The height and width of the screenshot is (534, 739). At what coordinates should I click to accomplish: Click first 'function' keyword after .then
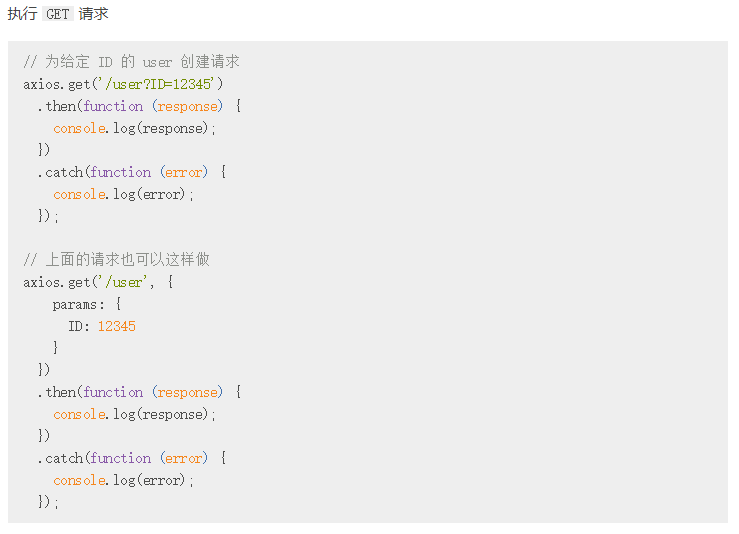[x=113, y=106]
